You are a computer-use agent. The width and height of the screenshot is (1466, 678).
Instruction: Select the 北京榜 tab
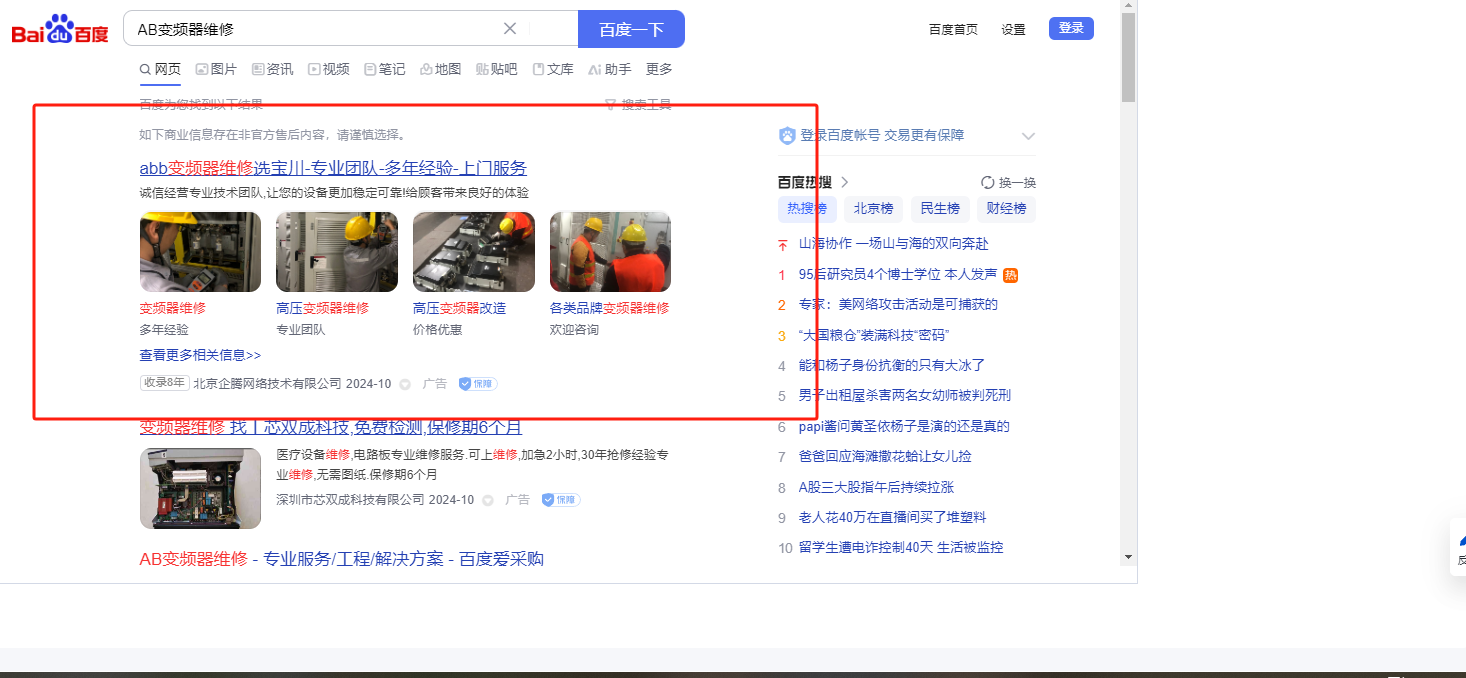pyautogui.click(x=873, y=208)
